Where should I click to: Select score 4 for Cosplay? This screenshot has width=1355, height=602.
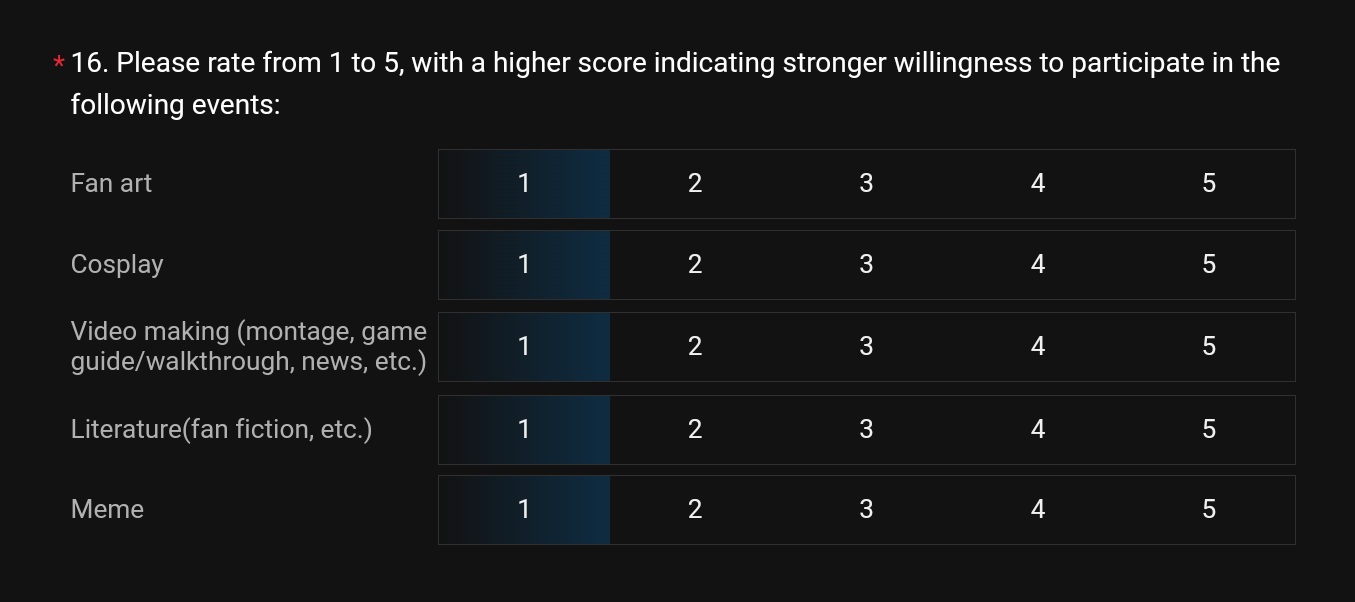click(x=1038, y=265)
